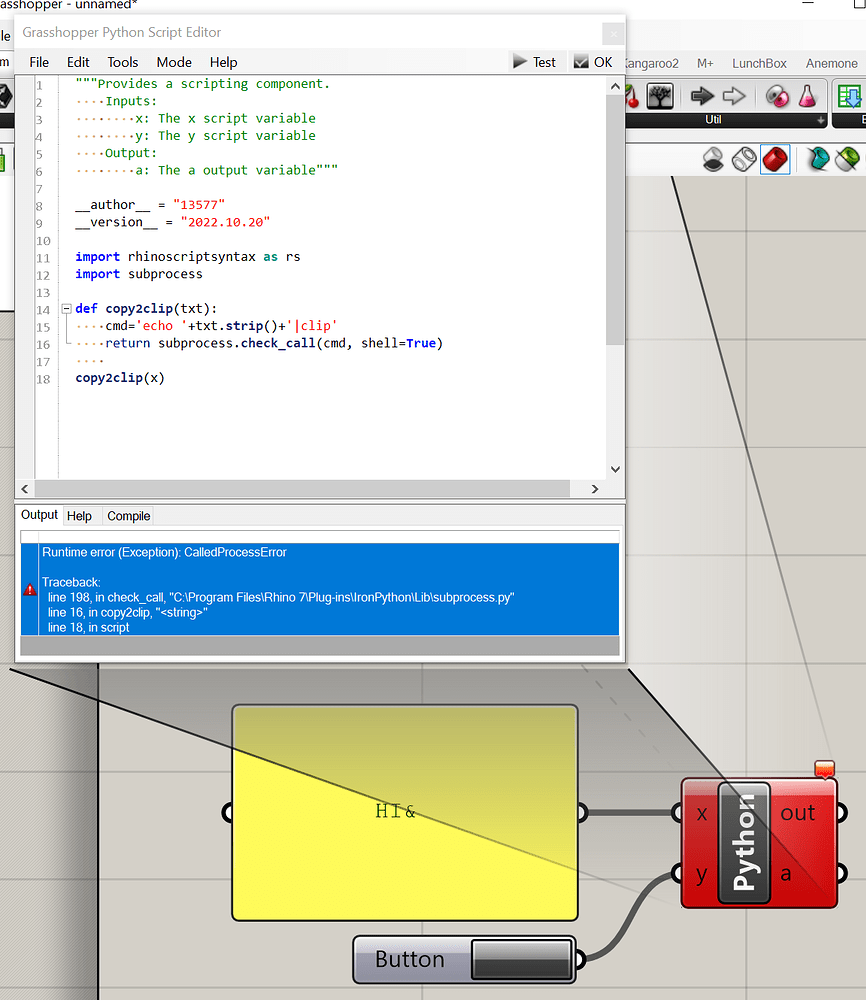The image size is (866, 1000).
Task: Click the OK button to accept script
Action: coord(594,61)
